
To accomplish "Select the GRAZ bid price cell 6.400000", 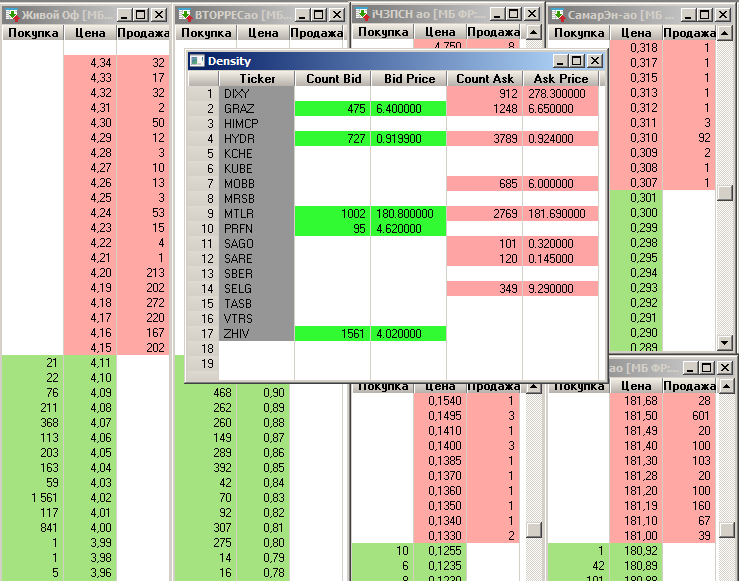I will [408, 108].
